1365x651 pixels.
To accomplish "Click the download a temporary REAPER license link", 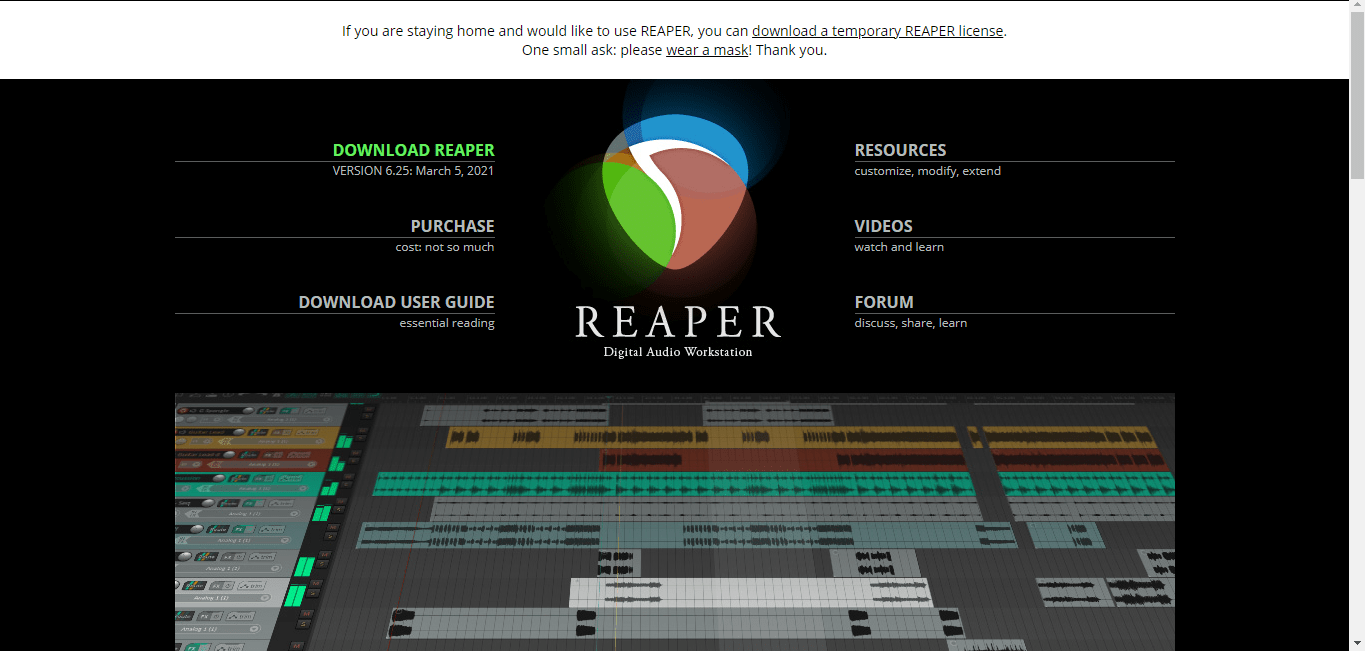I will click(878, 30).
